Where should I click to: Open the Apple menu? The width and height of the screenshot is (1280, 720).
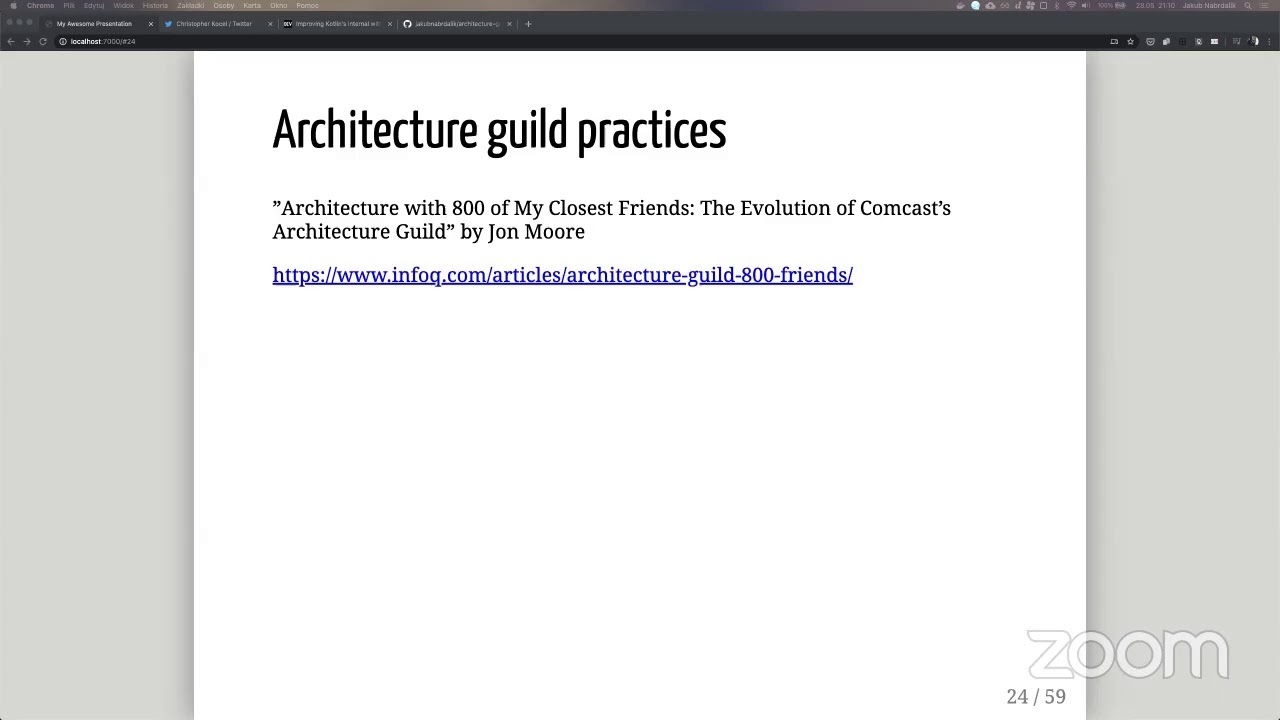(12, 5)
